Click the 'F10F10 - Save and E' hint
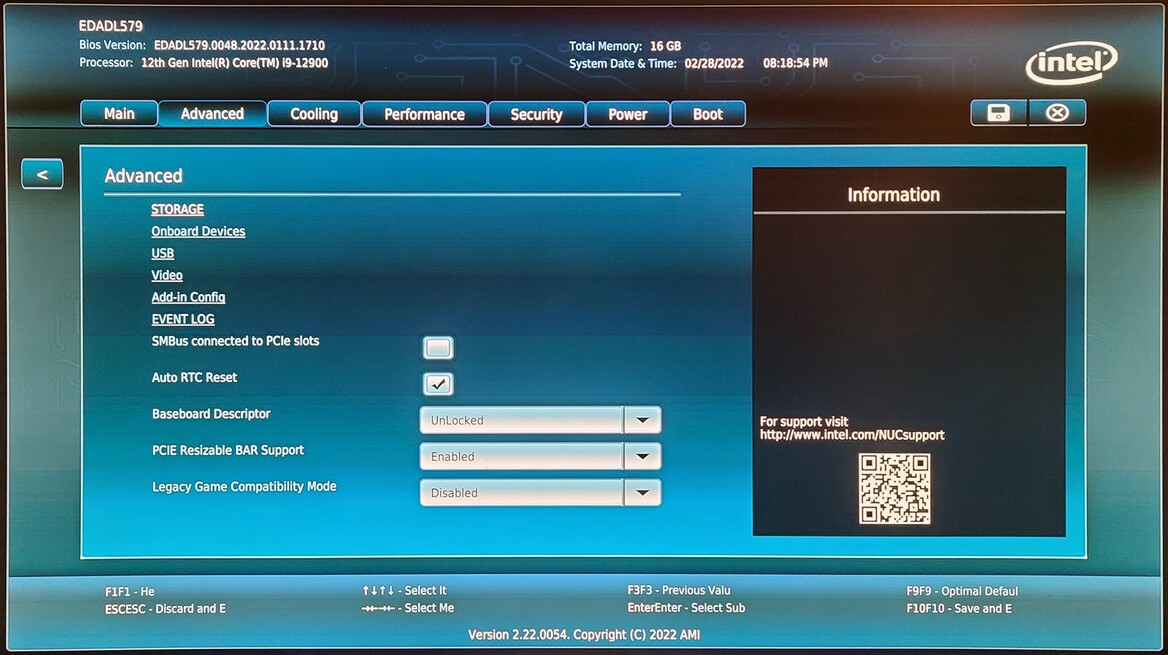Viewport: 1168px width, 655px height. click(959, 609)
